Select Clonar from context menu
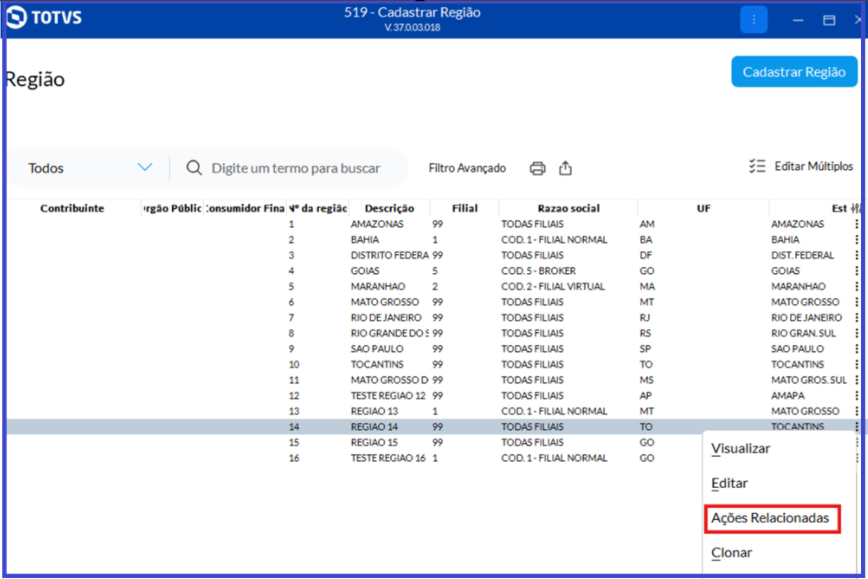The width and height of the screenshot is (868, 579). point(731,552)
